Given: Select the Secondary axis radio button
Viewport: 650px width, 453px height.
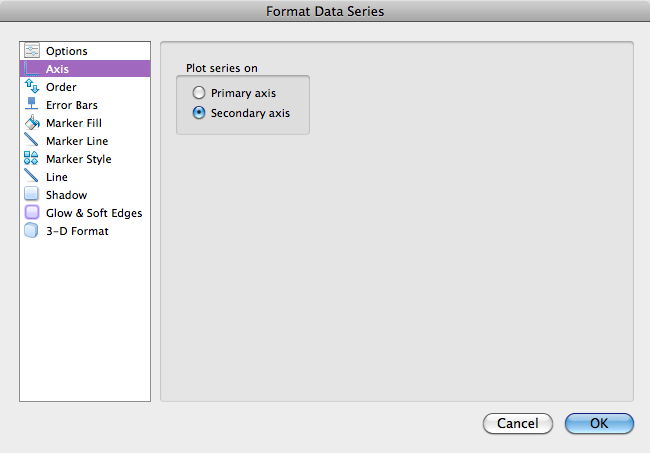Looking at the screenshot, I should (200, 113).
